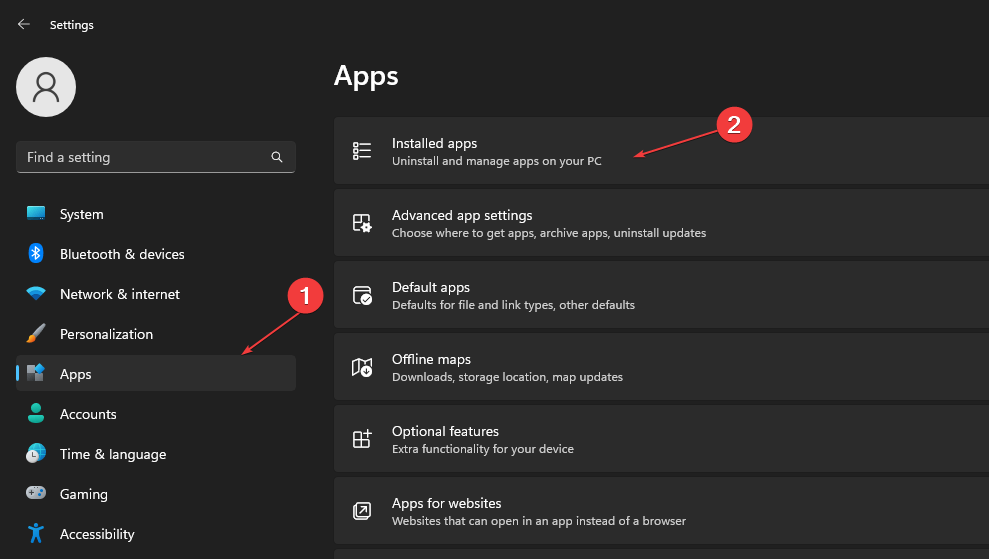Click the Bluetooth icon in sidebar
The image size is (989, 559).
coord(36,254)
